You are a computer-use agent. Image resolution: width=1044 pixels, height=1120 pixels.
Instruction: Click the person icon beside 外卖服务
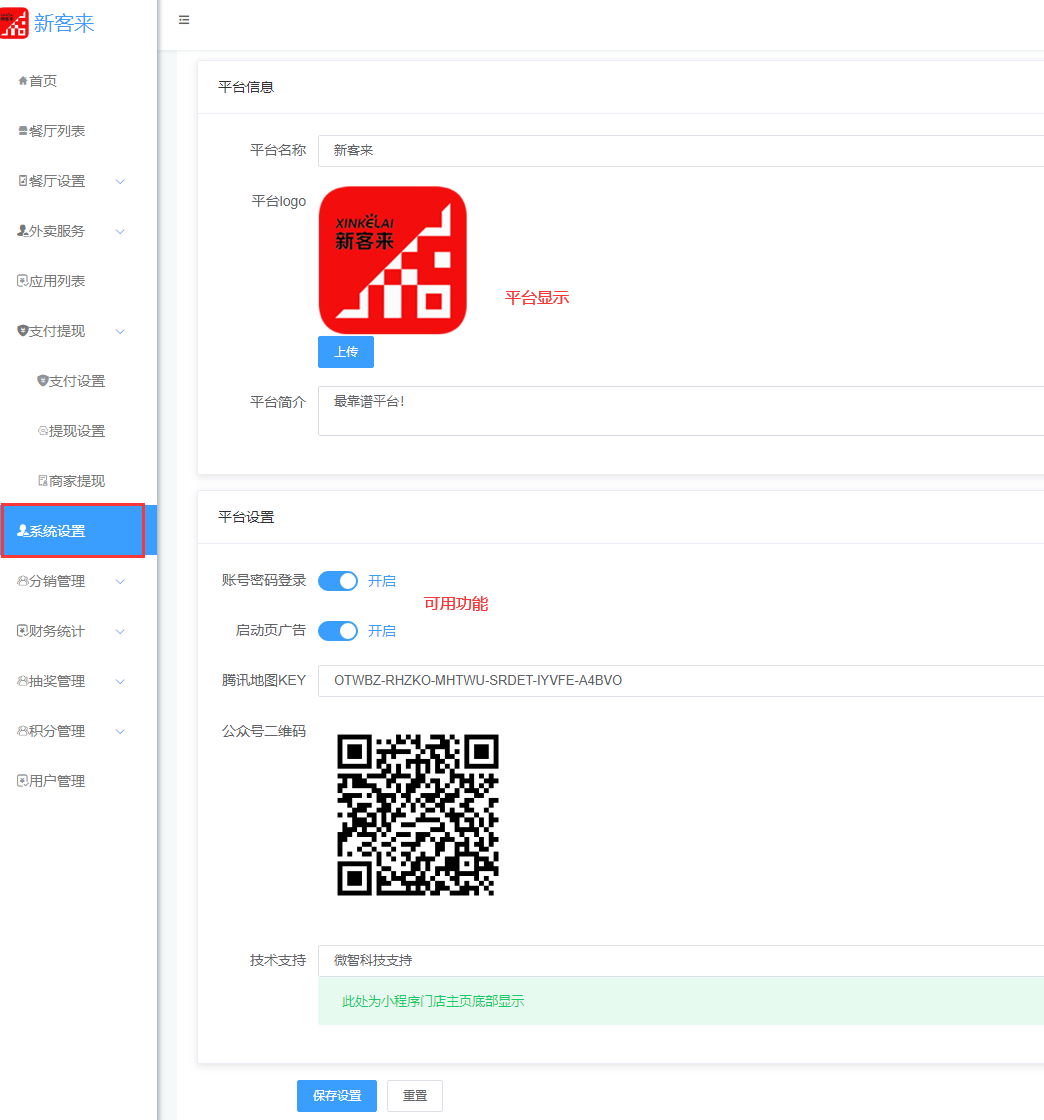[23, 231]
